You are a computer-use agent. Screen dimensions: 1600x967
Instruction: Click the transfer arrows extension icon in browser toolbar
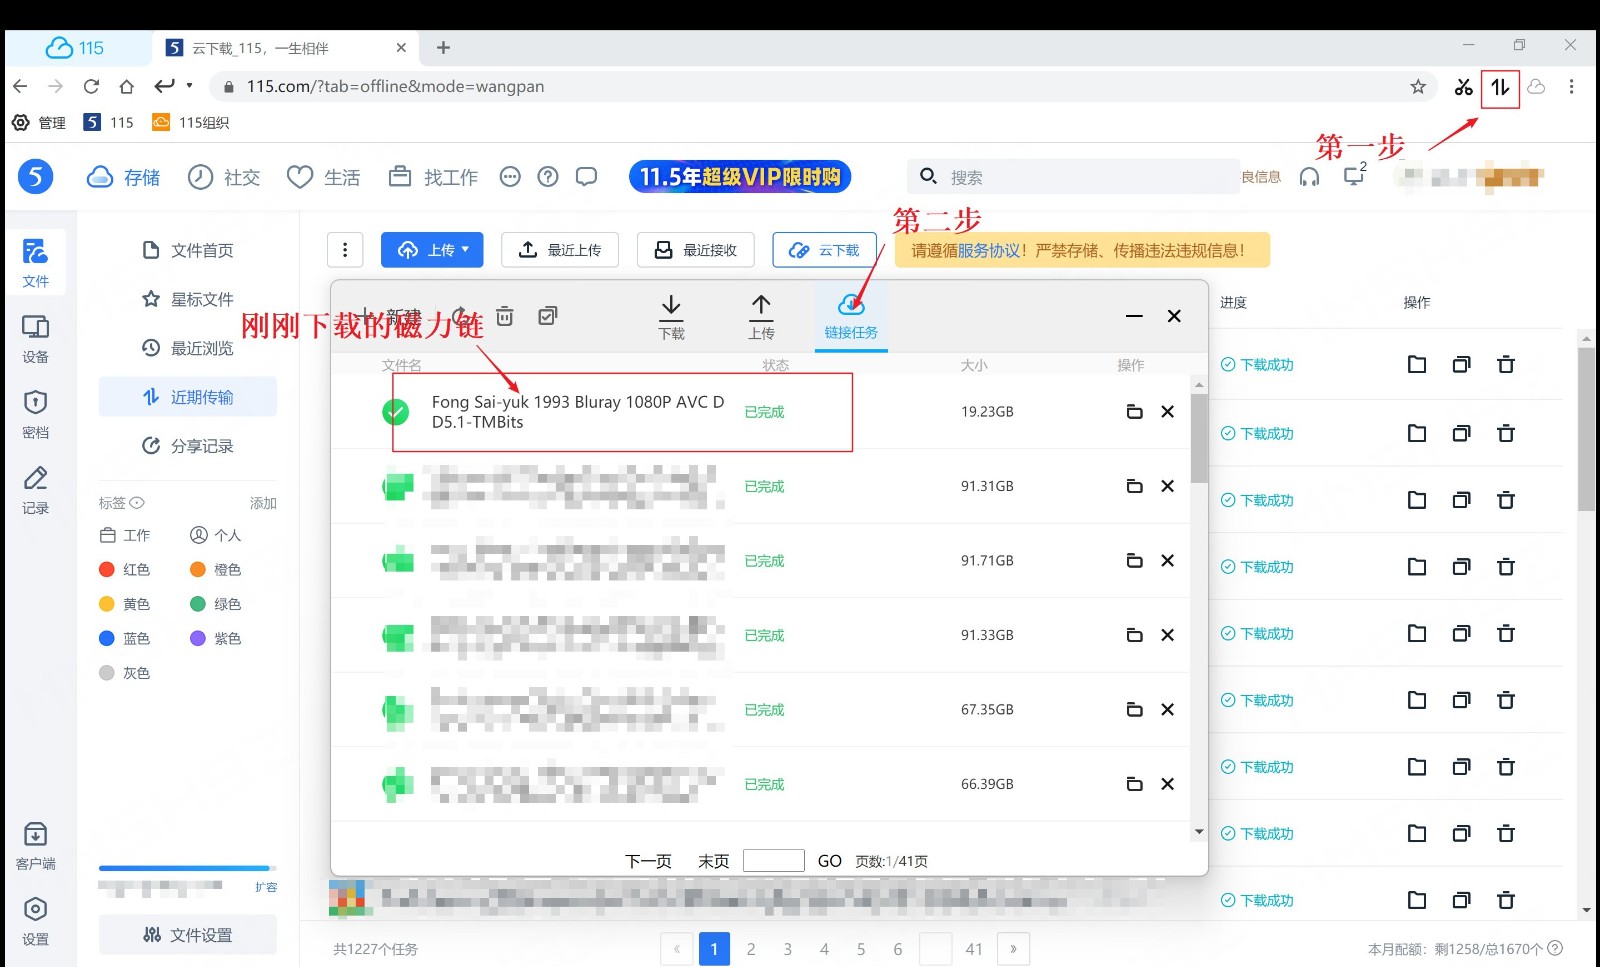(1500, 87)
